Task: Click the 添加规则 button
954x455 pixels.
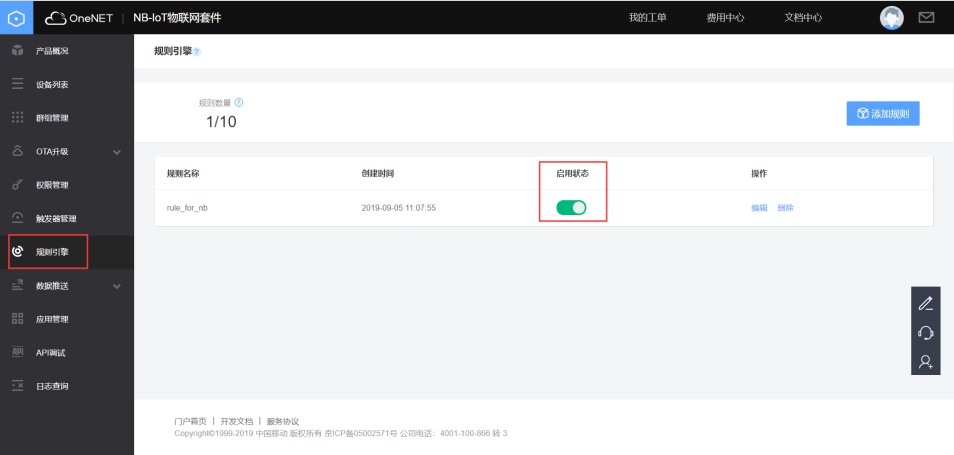Action: (883, 114)
